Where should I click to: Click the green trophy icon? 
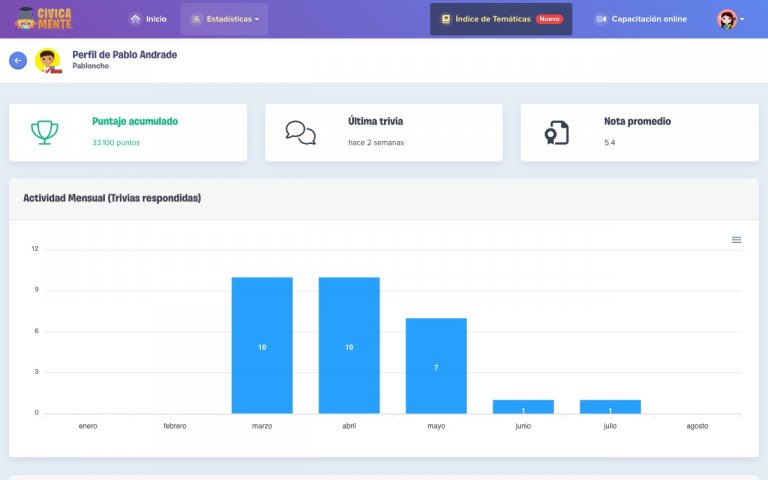[45, 132]
